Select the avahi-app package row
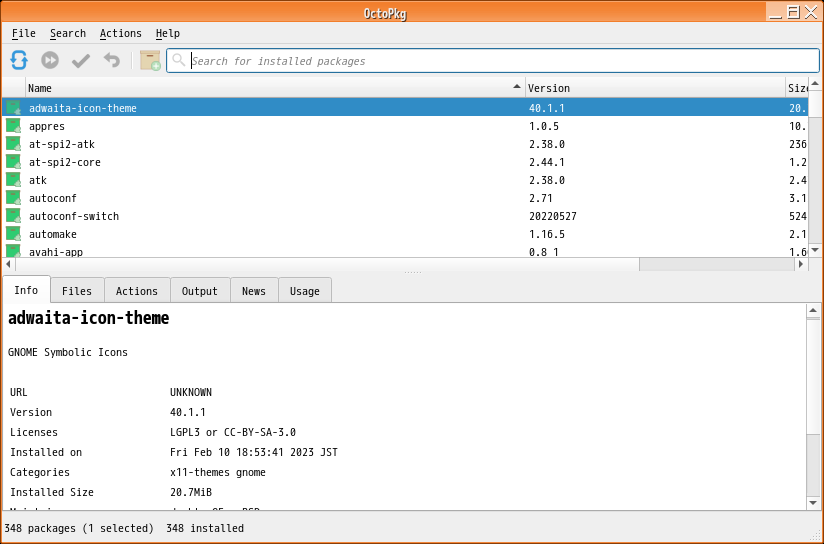The image size is (824, 544). (x=405, y=251)
